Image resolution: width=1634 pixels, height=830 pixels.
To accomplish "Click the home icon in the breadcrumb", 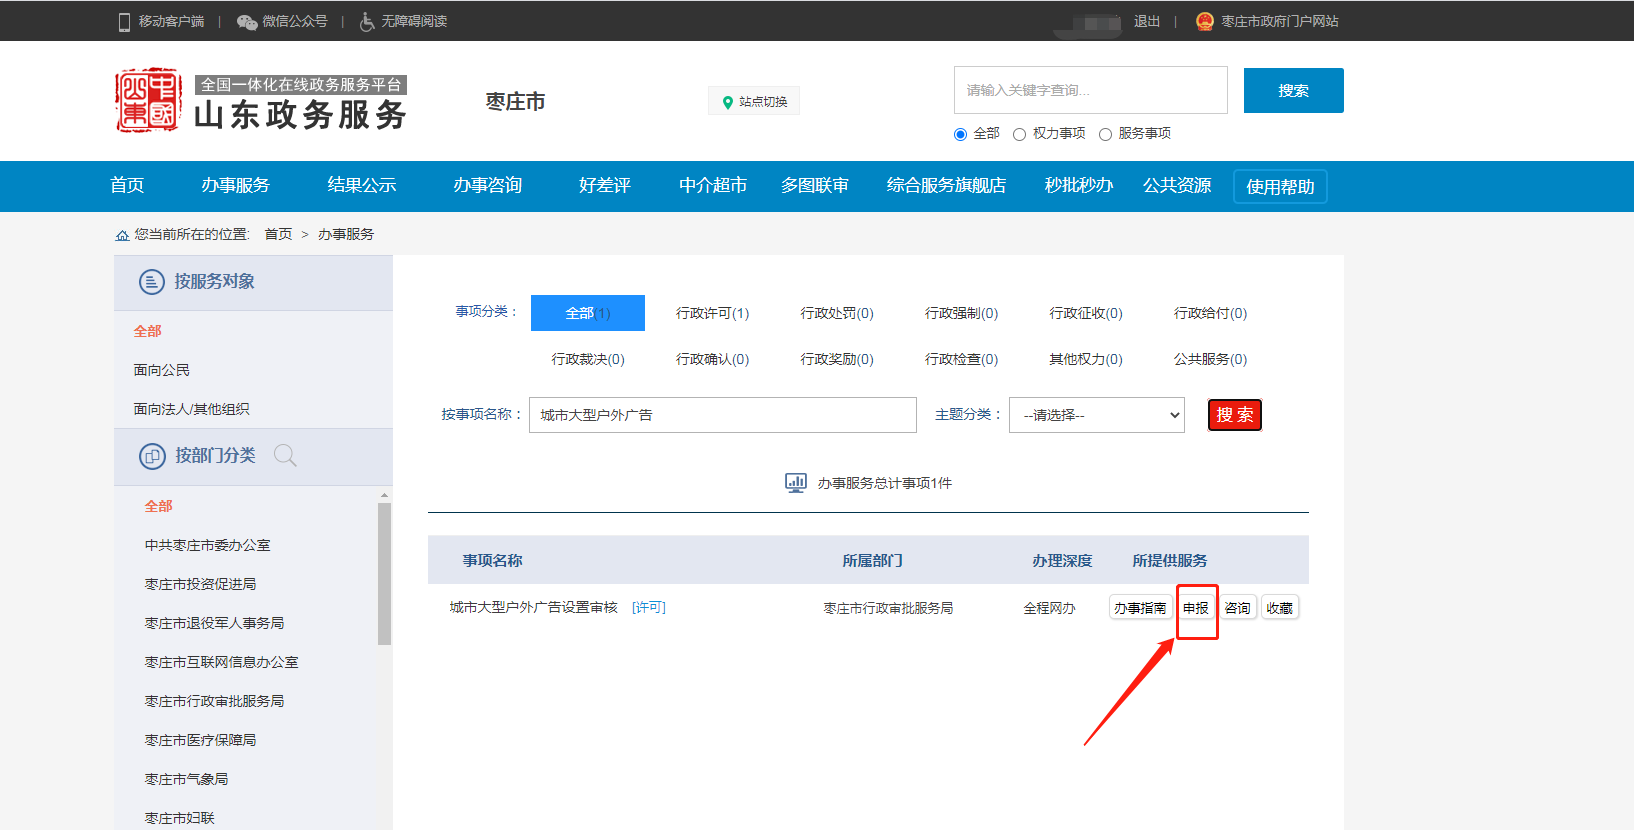I will click(122, 235).
